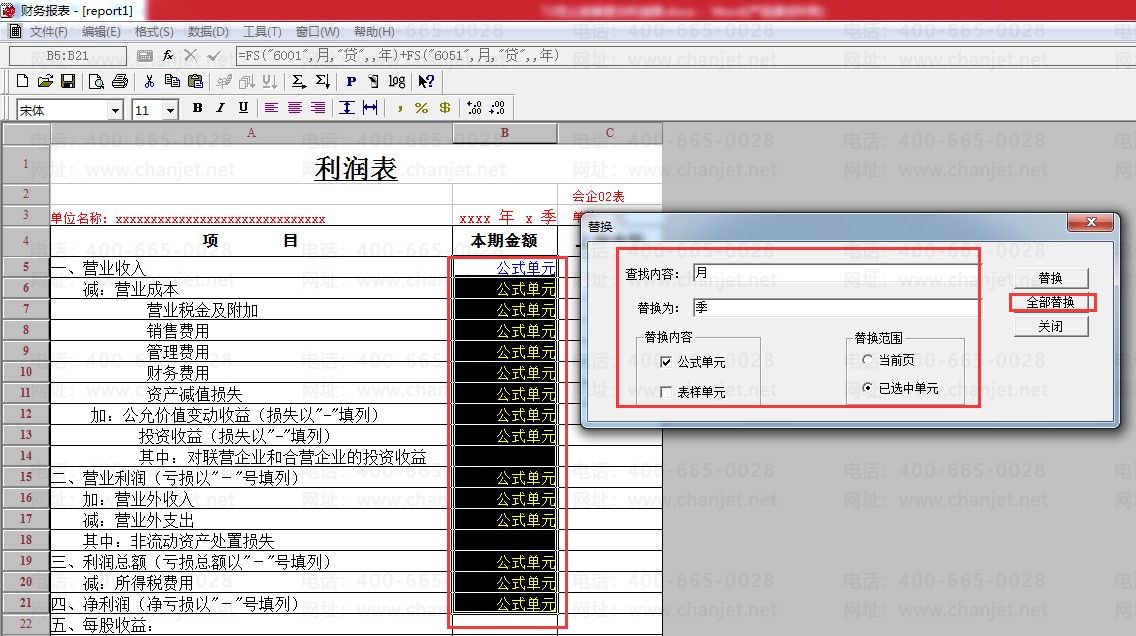1136x636 pixels.
Task: Select the context help arrow icon
Action: click(x=426, y=82)
